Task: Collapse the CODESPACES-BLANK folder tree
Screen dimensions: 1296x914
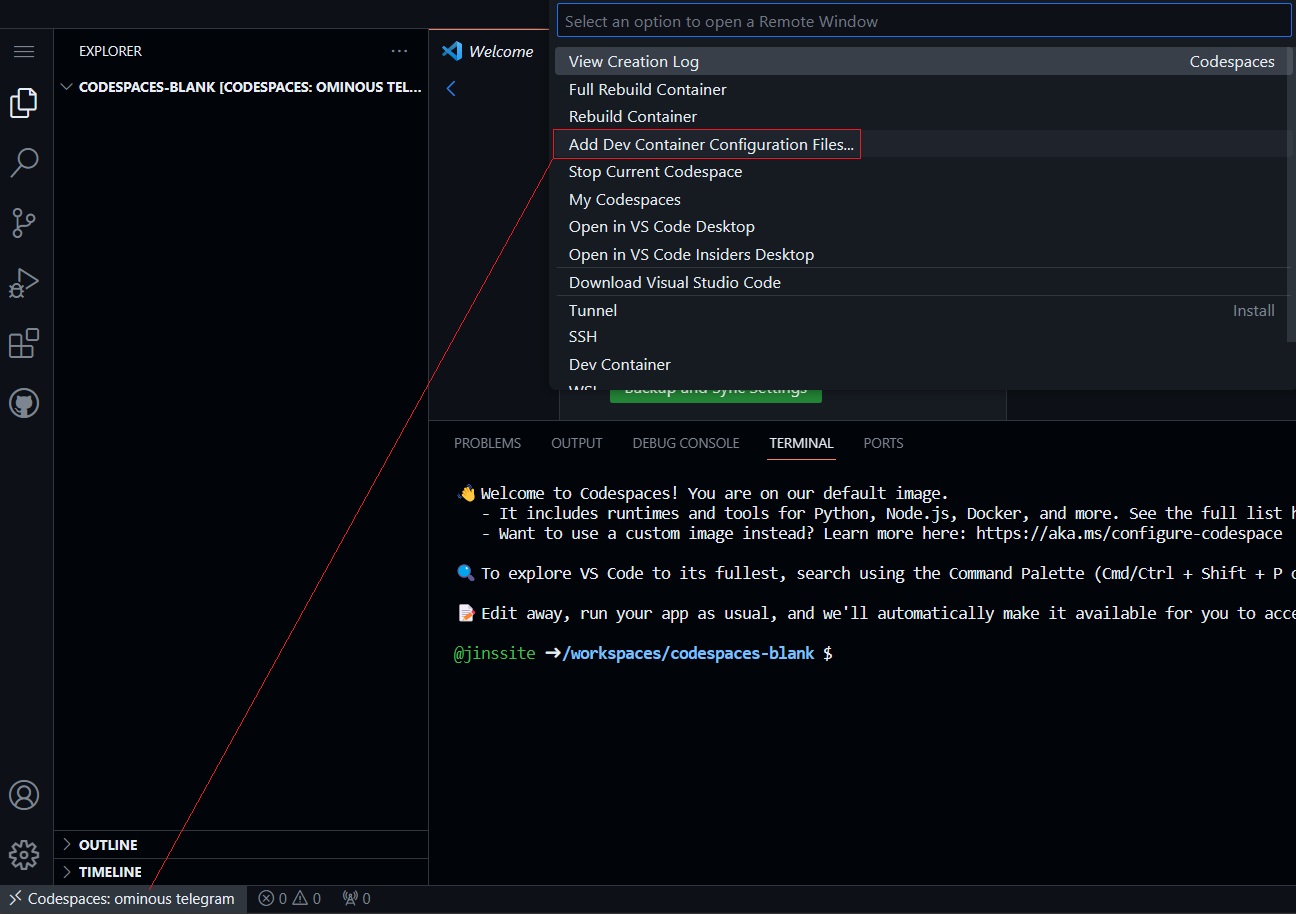Action: point(66,86)
